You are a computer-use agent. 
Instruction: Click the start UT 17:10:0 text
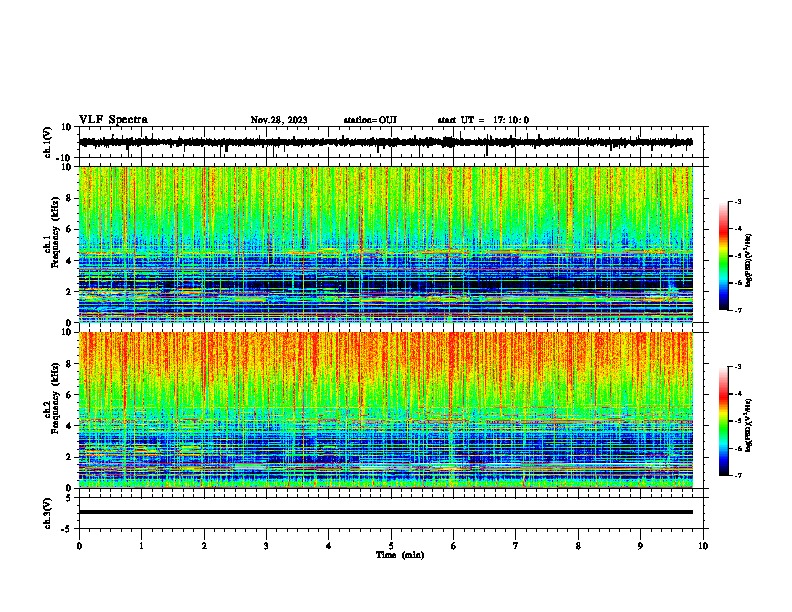click(x=483, y=120)
